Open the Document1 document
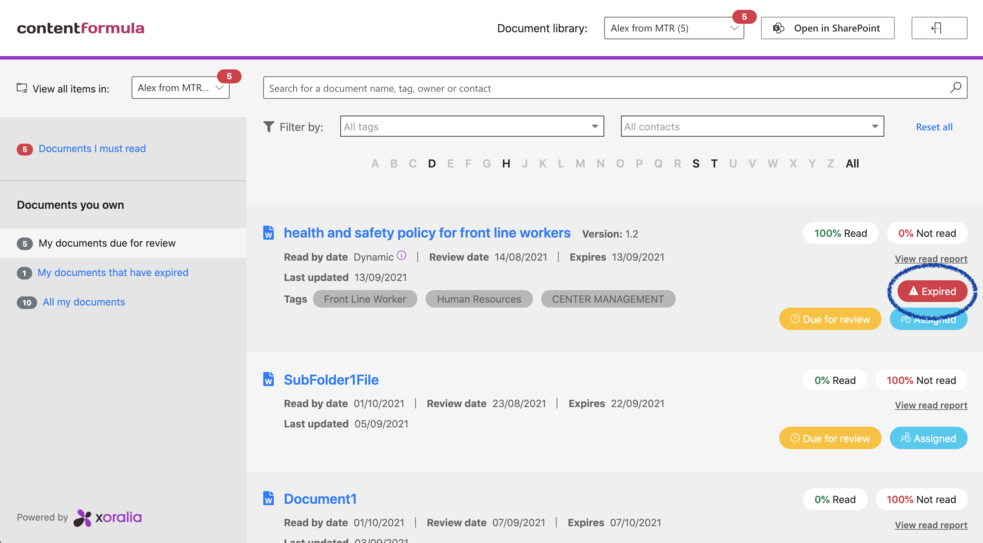The width and height of the screenshot is (983, 543). (x=320, y=499)
